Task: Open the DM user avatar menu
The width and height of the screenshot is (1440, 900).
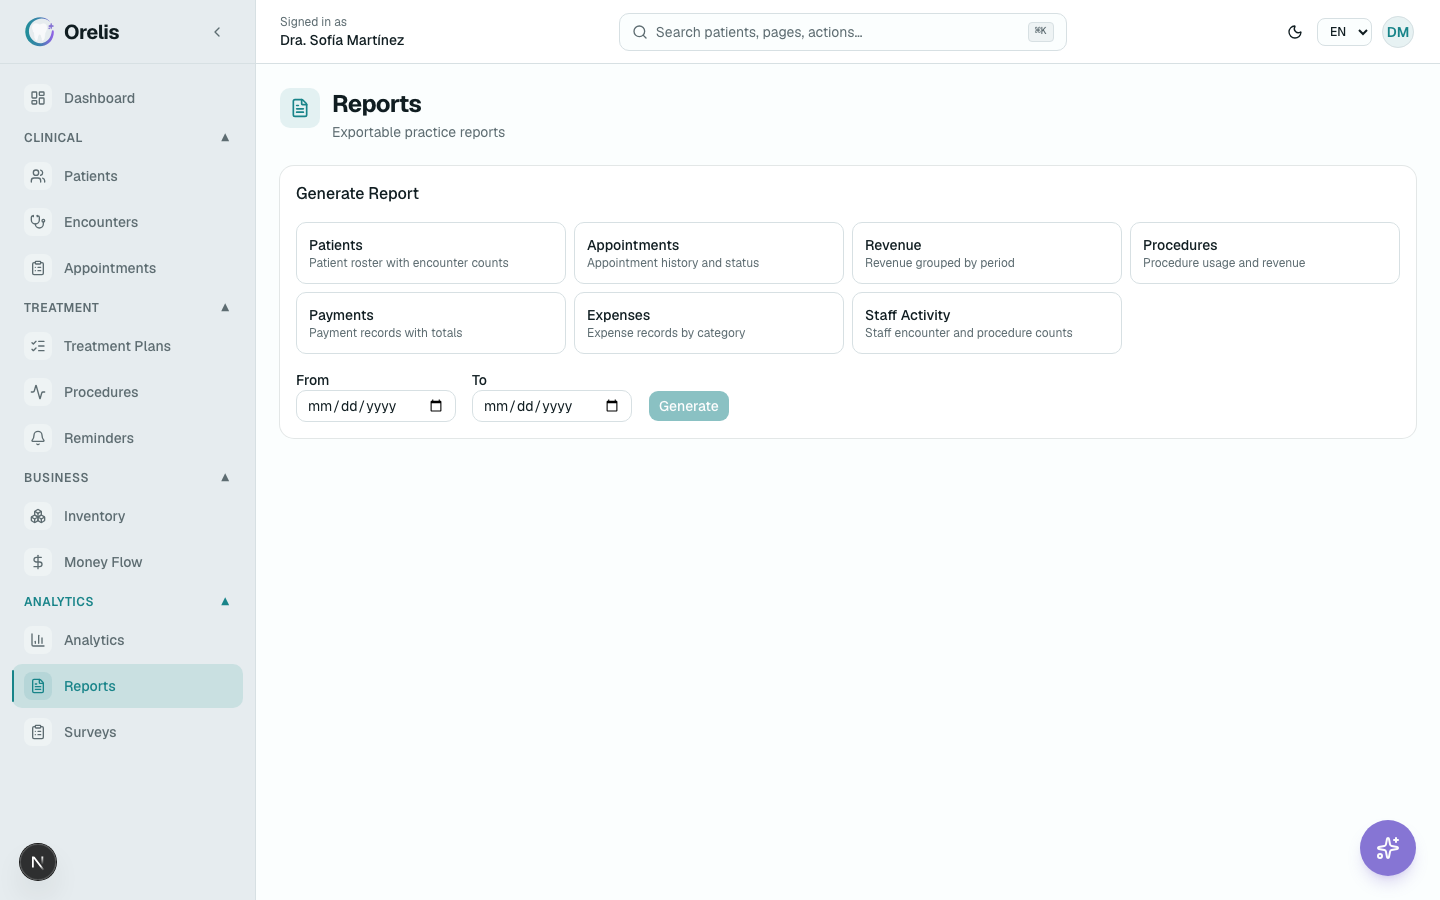Action: 1398,32
